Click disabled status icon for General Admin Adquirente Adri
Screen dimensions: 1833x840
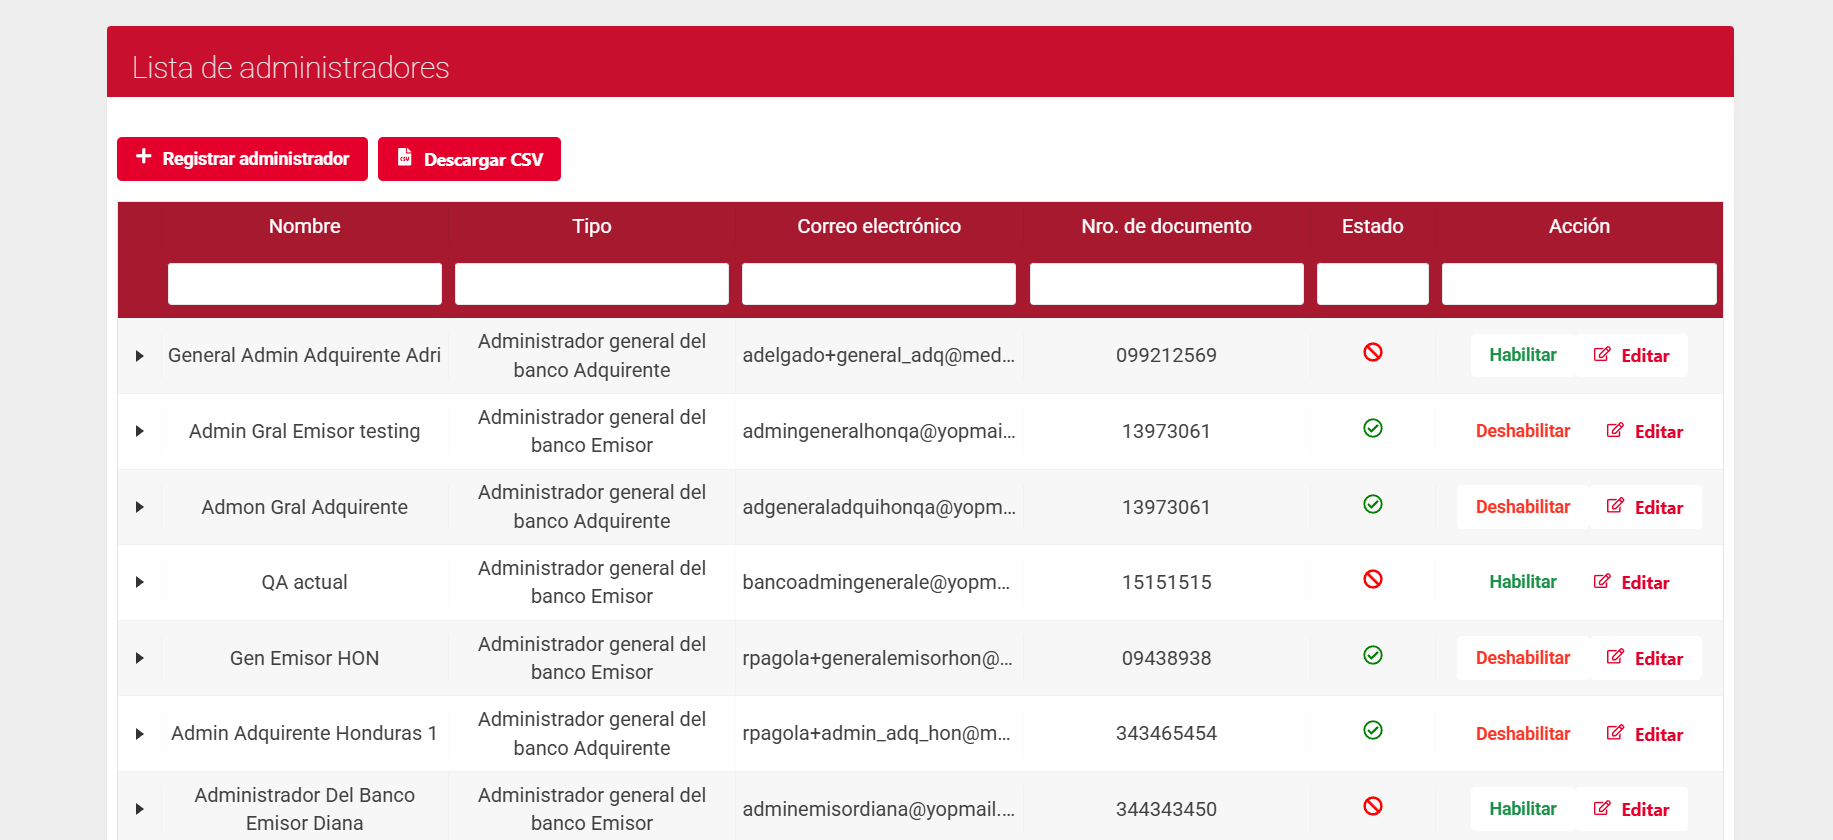click(1372, 352)
